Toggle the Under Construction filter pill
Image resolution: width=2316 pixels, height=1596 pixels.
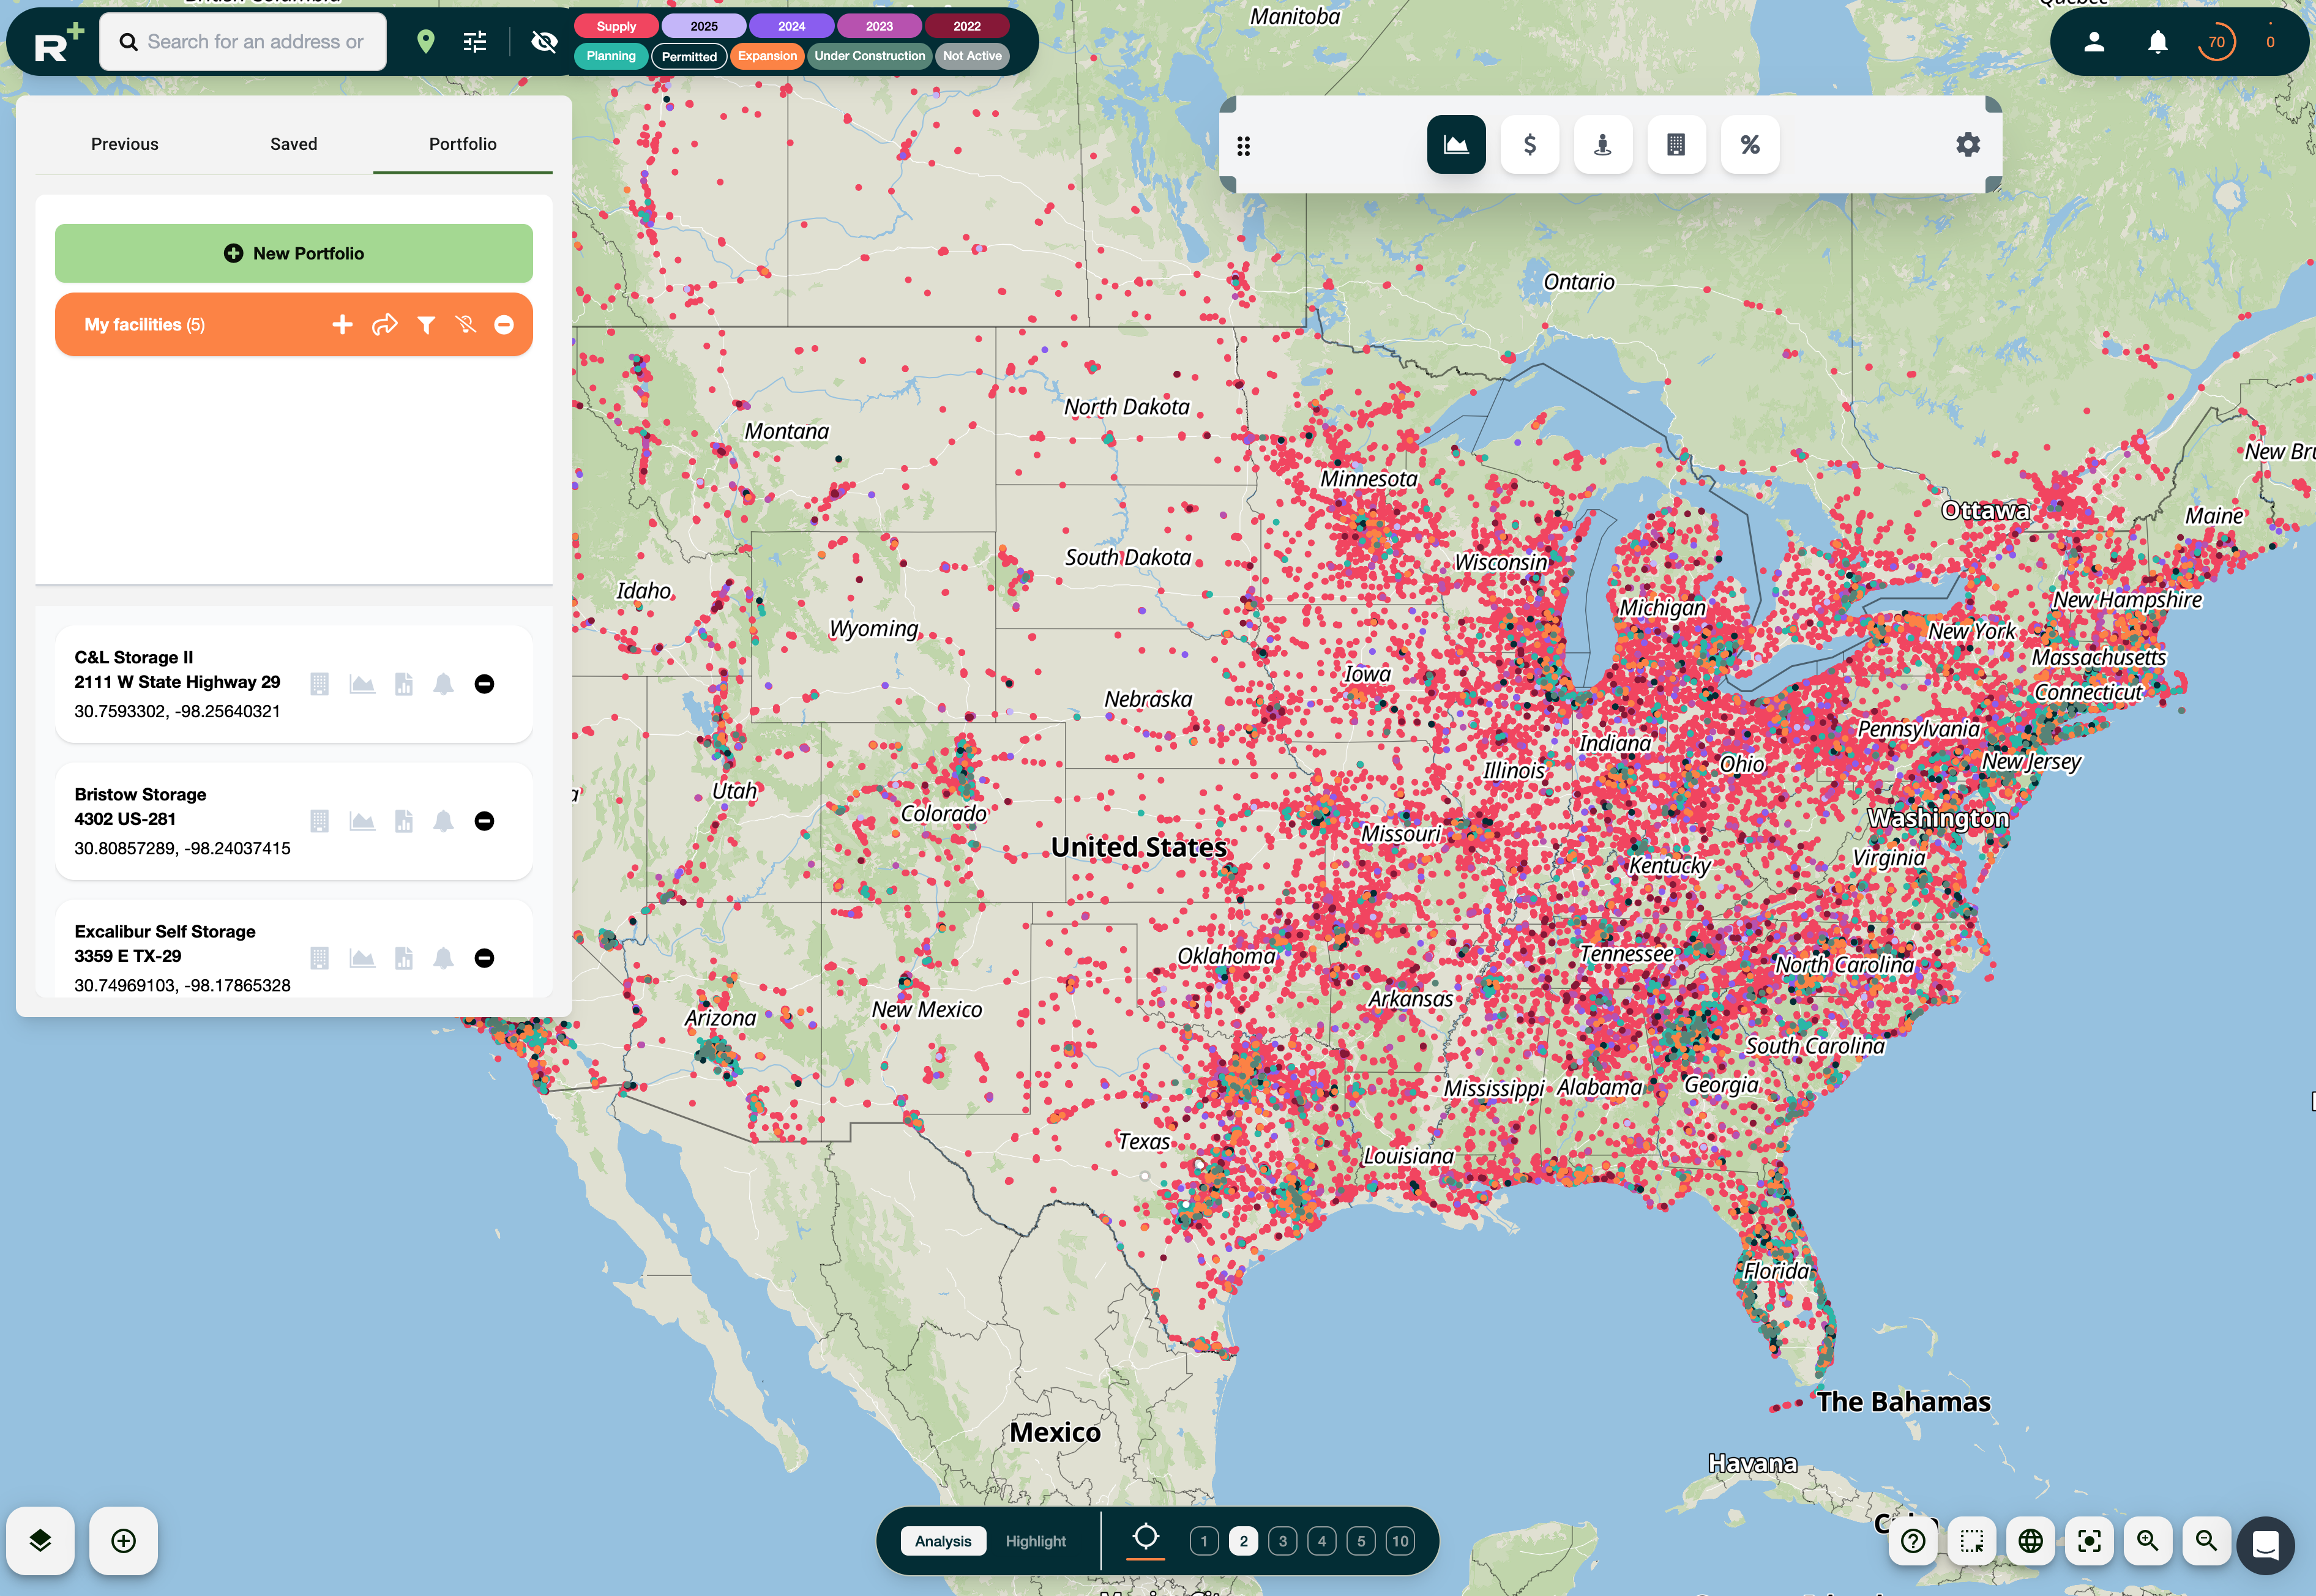click(x=869, y=56)
